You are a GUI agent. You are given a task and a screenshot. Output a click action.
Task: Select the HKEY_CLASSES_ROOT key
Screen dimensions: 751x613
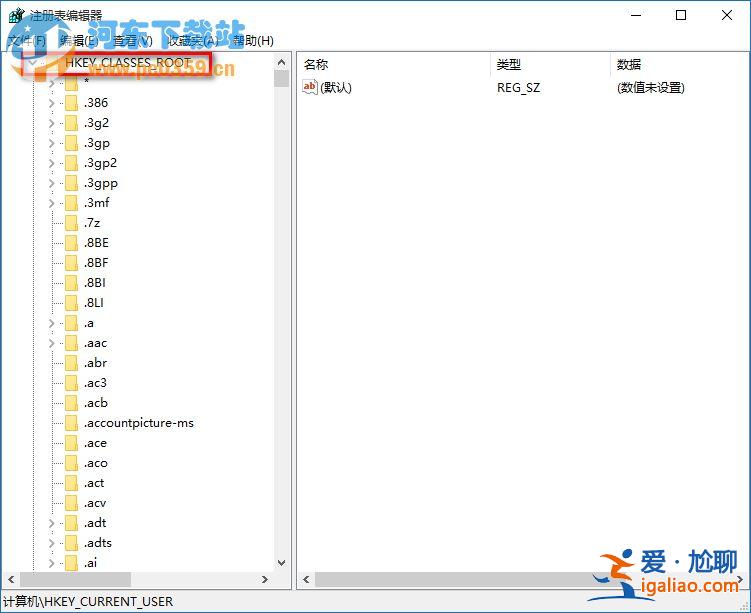(x=128, y=63)
